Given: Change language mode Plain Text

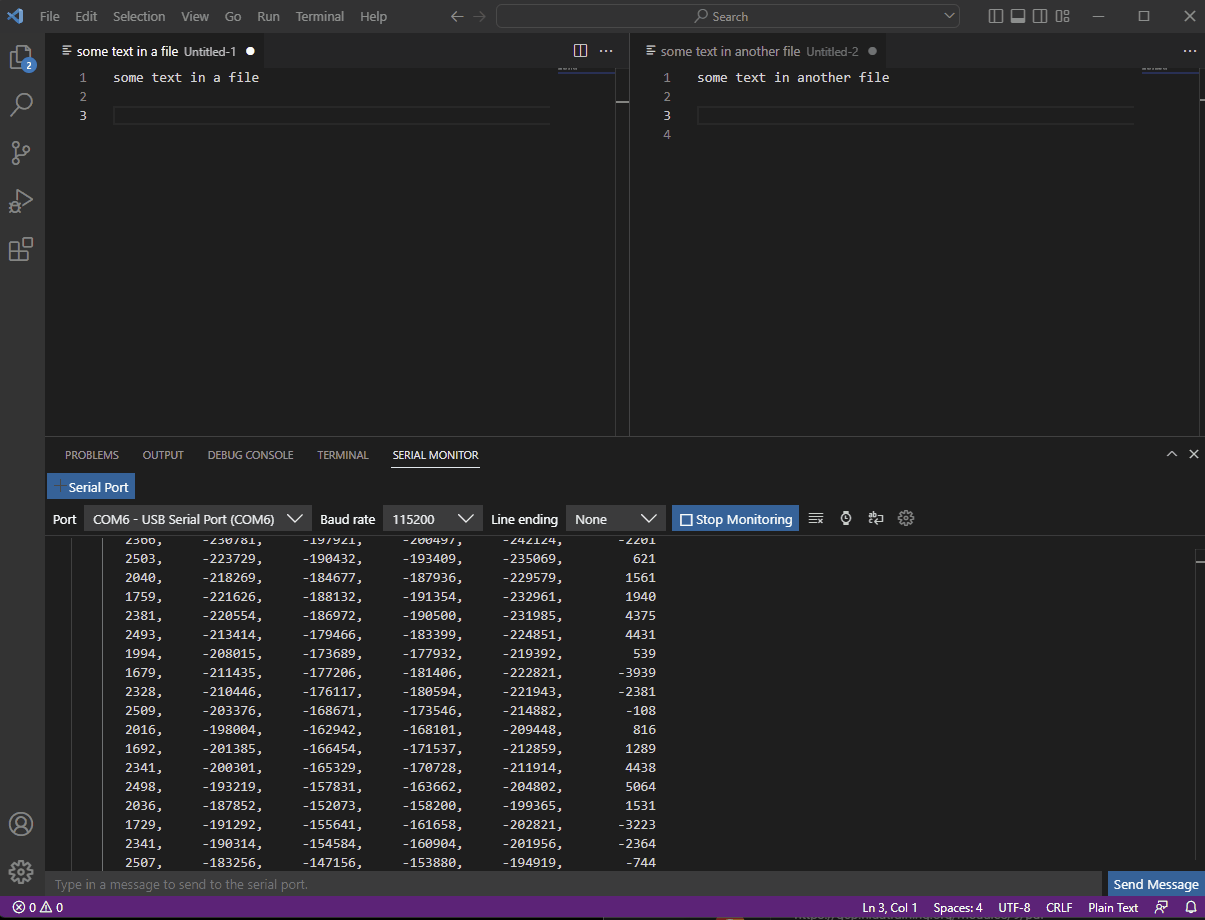Looking at the screenshot, I should click(x=1113, y=908).
